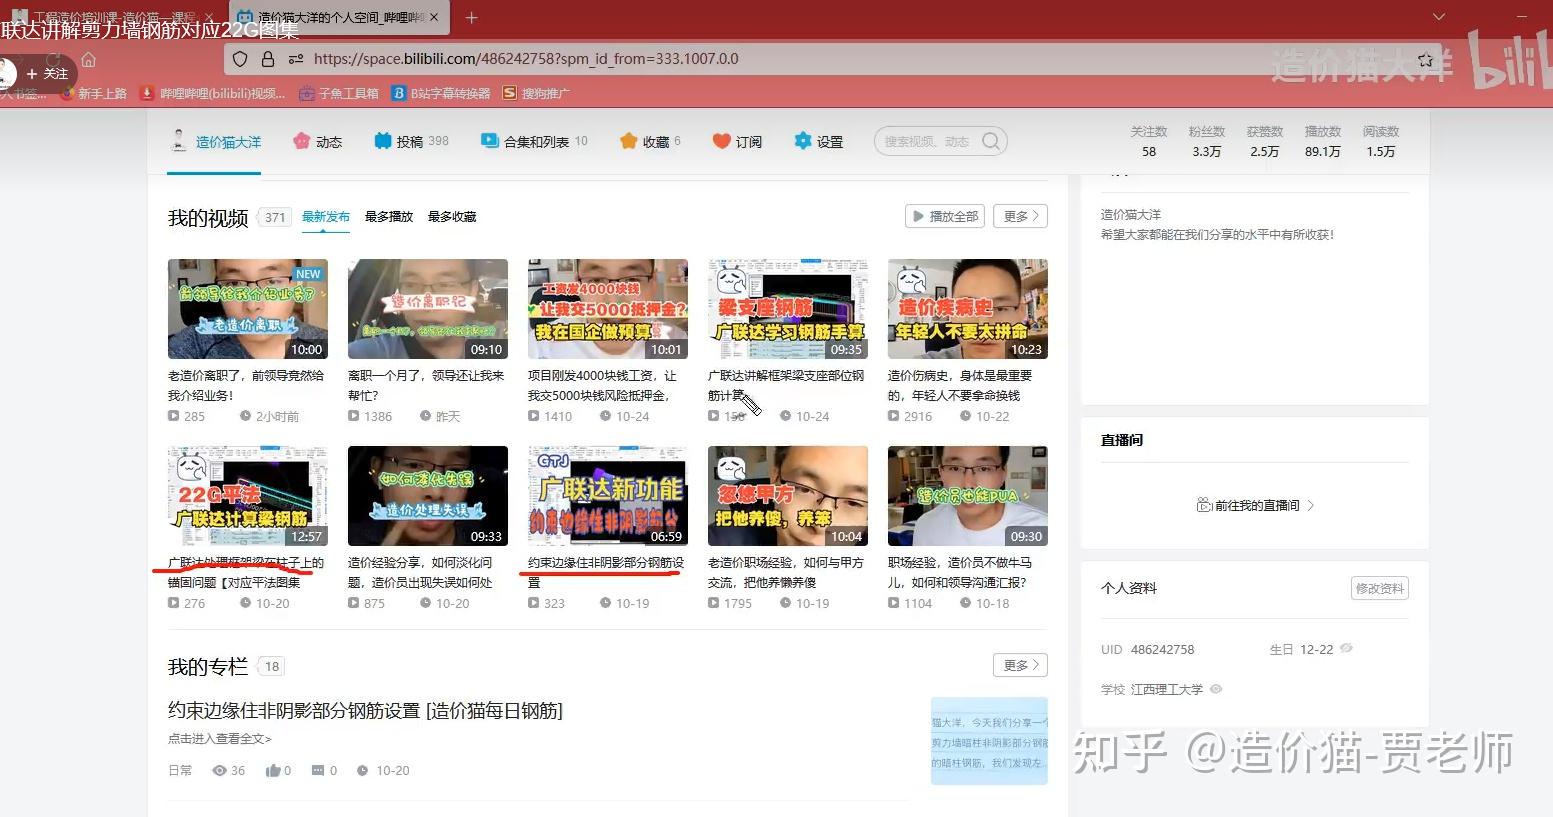Expand the 更多 dropdown beside 播放全部
This screenshot has width=1553, height=817.
(x=1020, y=216)
